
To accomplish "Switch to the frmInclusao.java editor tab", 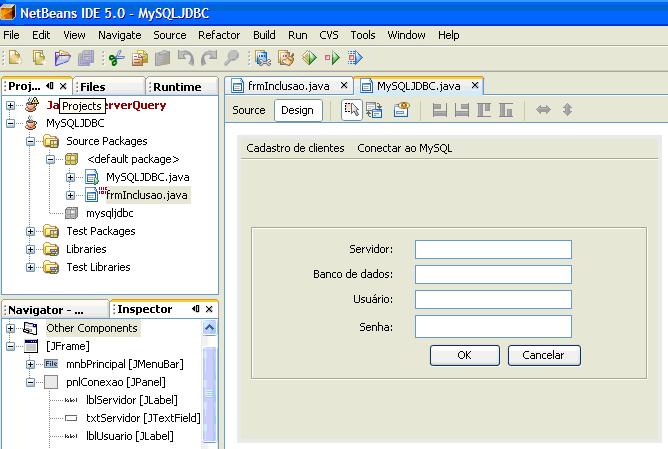I will [x=289, y=86].
